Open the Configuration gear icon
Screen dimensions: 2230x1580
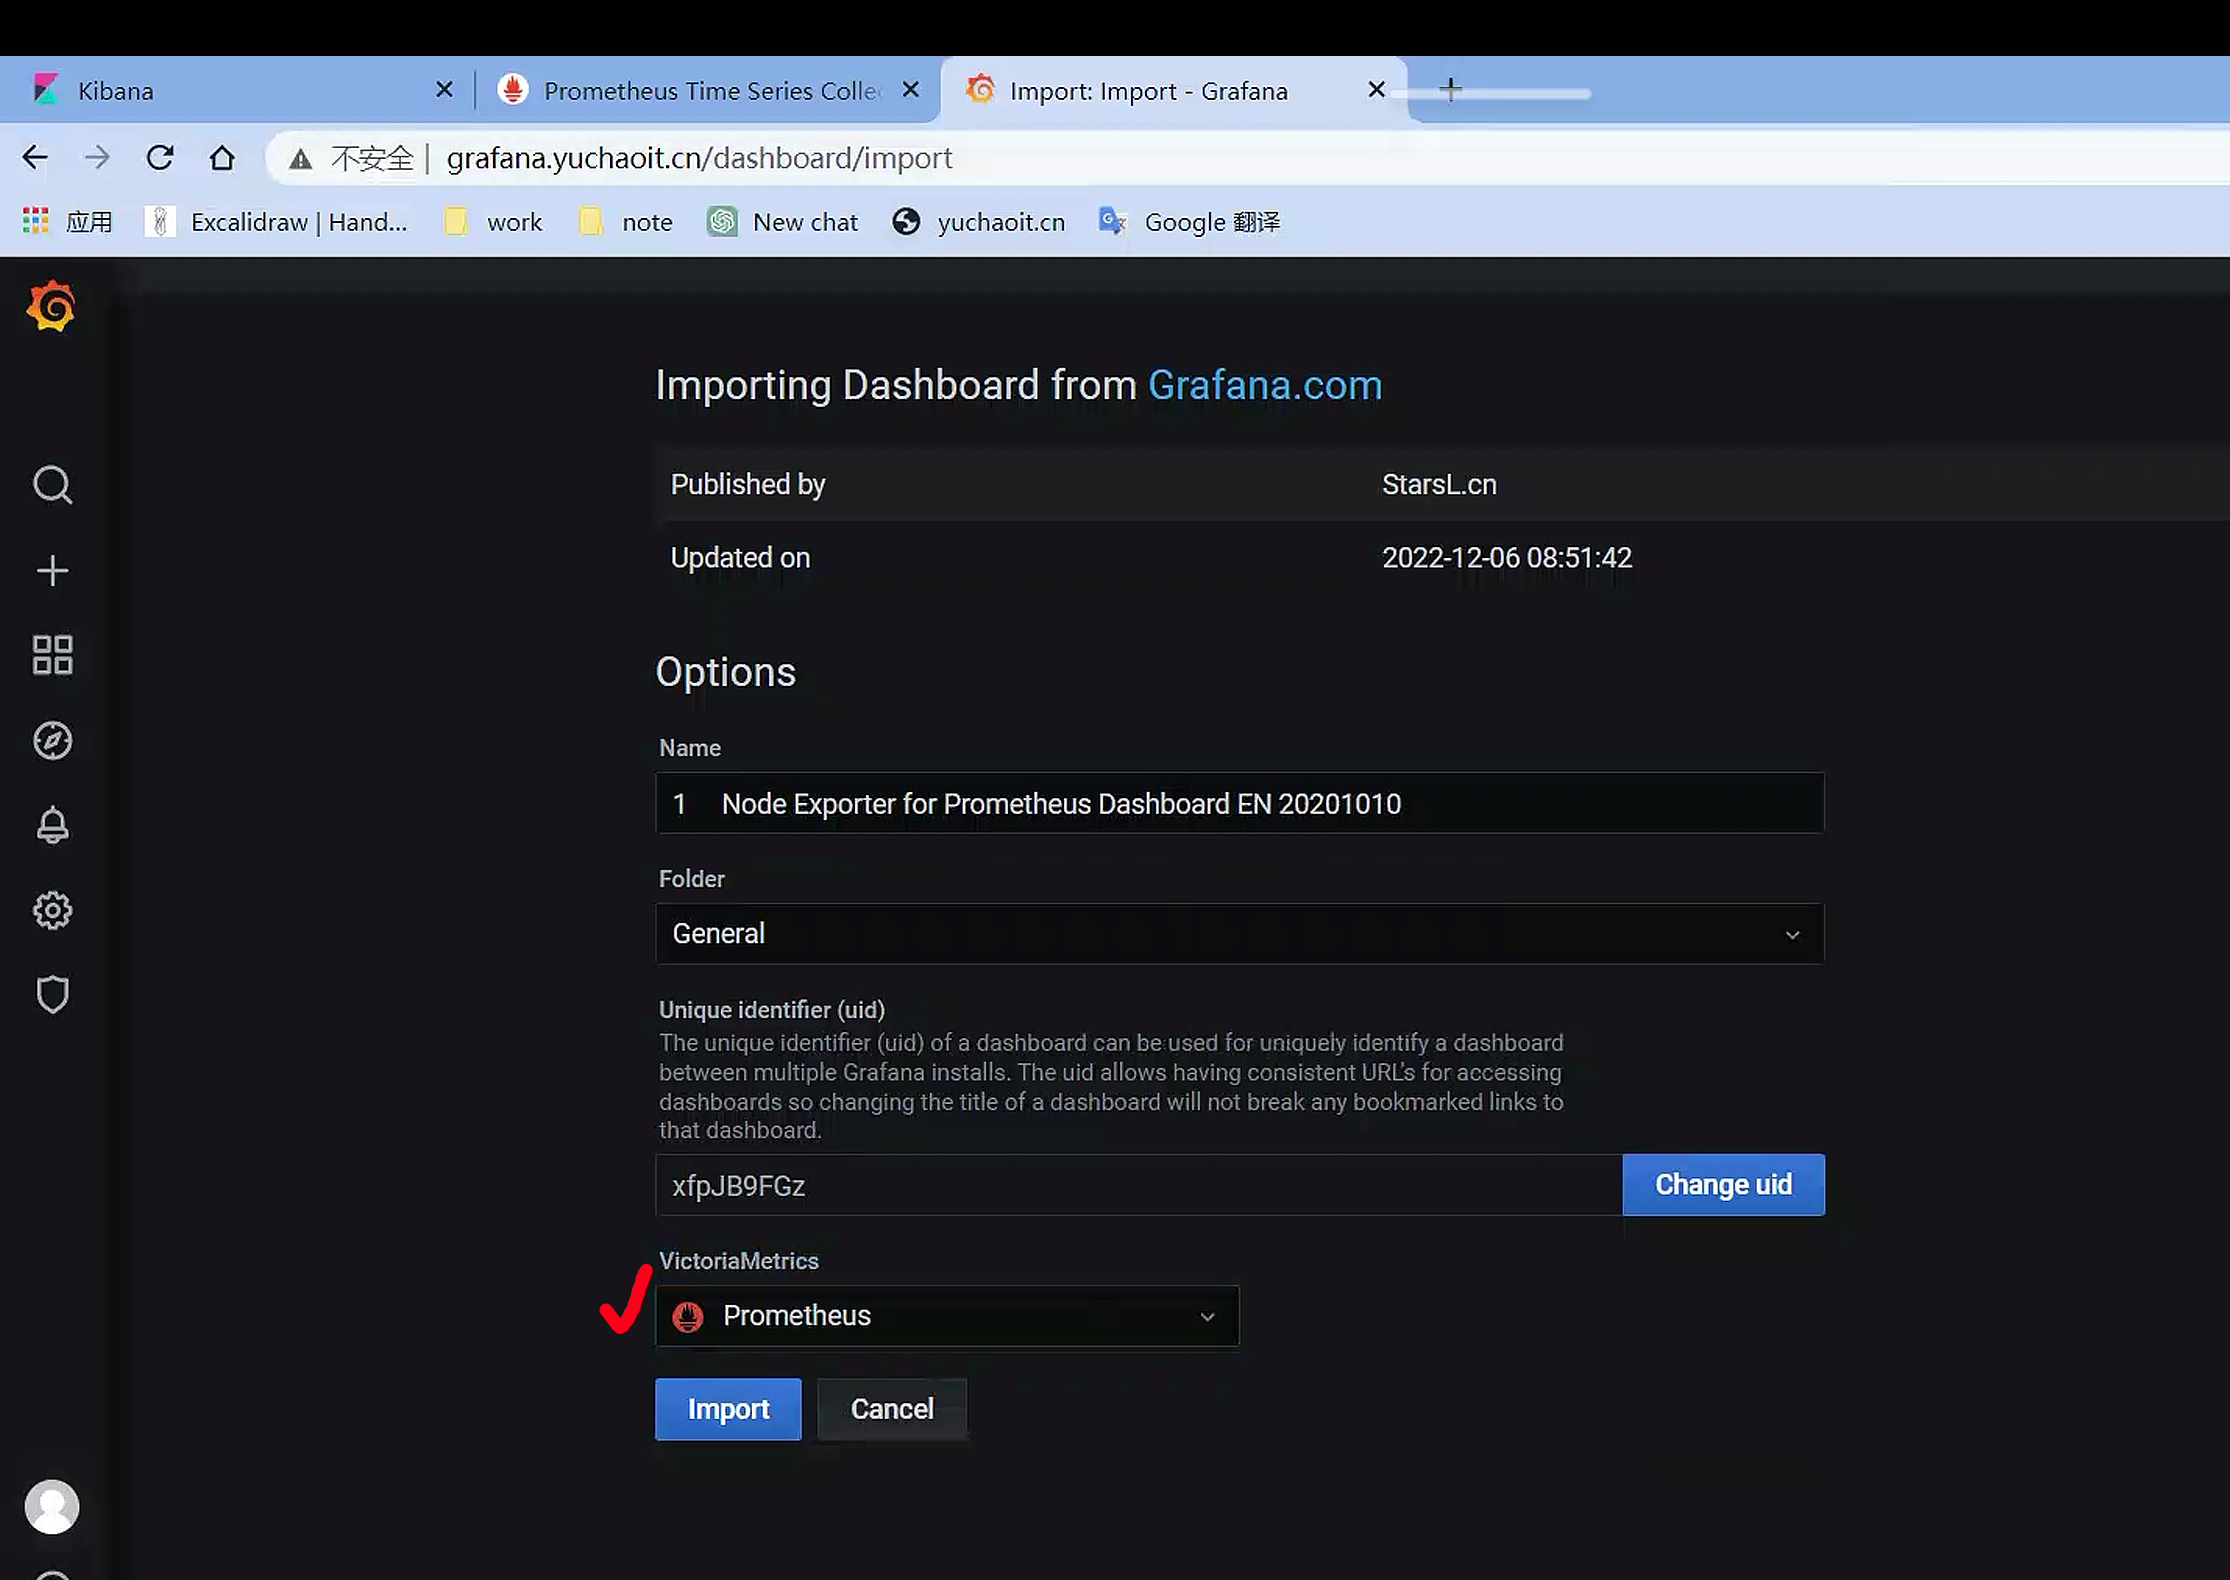tap(52, 910)
